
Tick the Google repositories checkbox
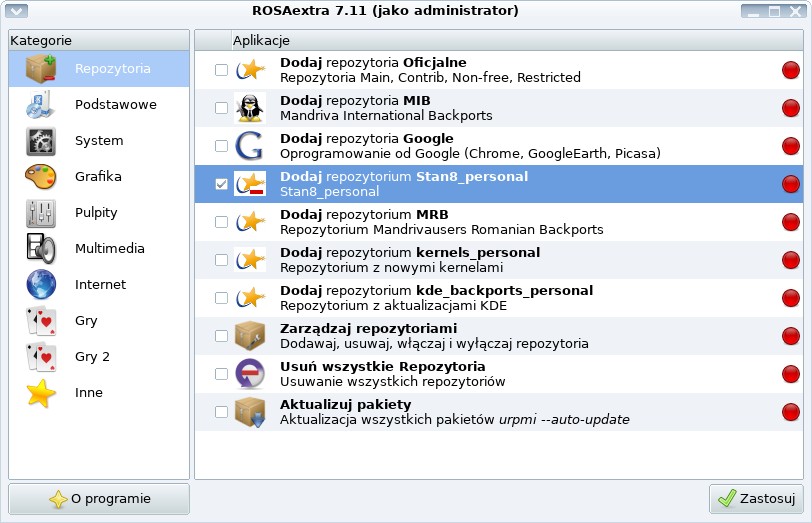pos(222,146)
